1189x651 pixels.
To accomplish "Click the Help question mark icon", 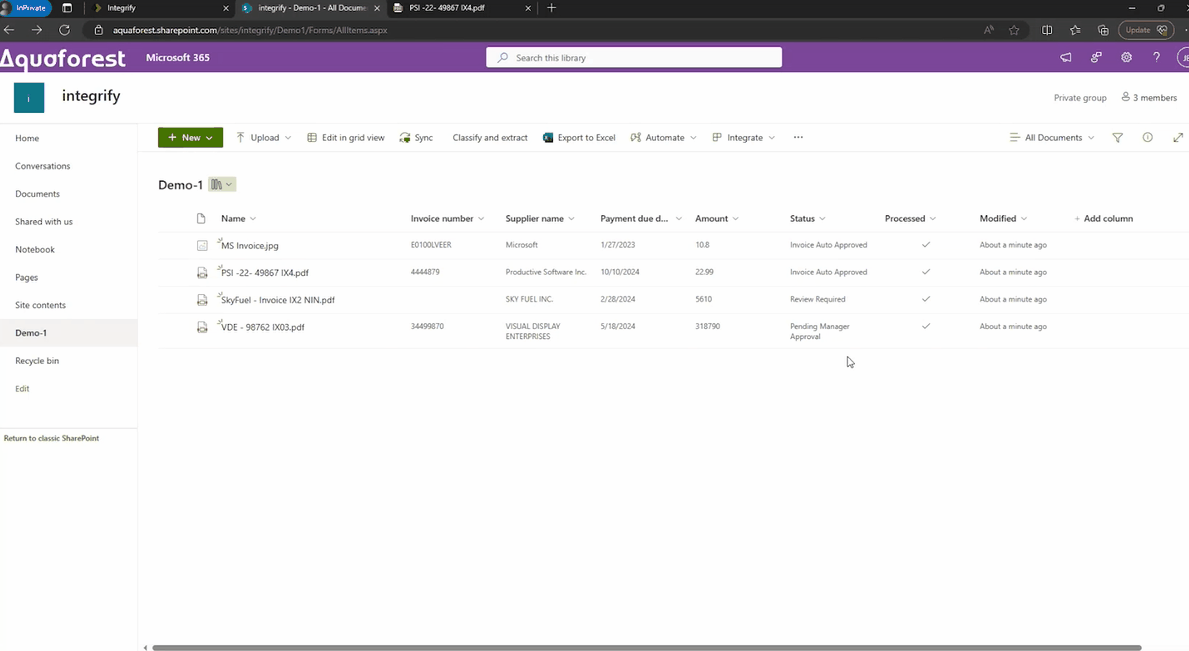I will tap(1156, 58).
